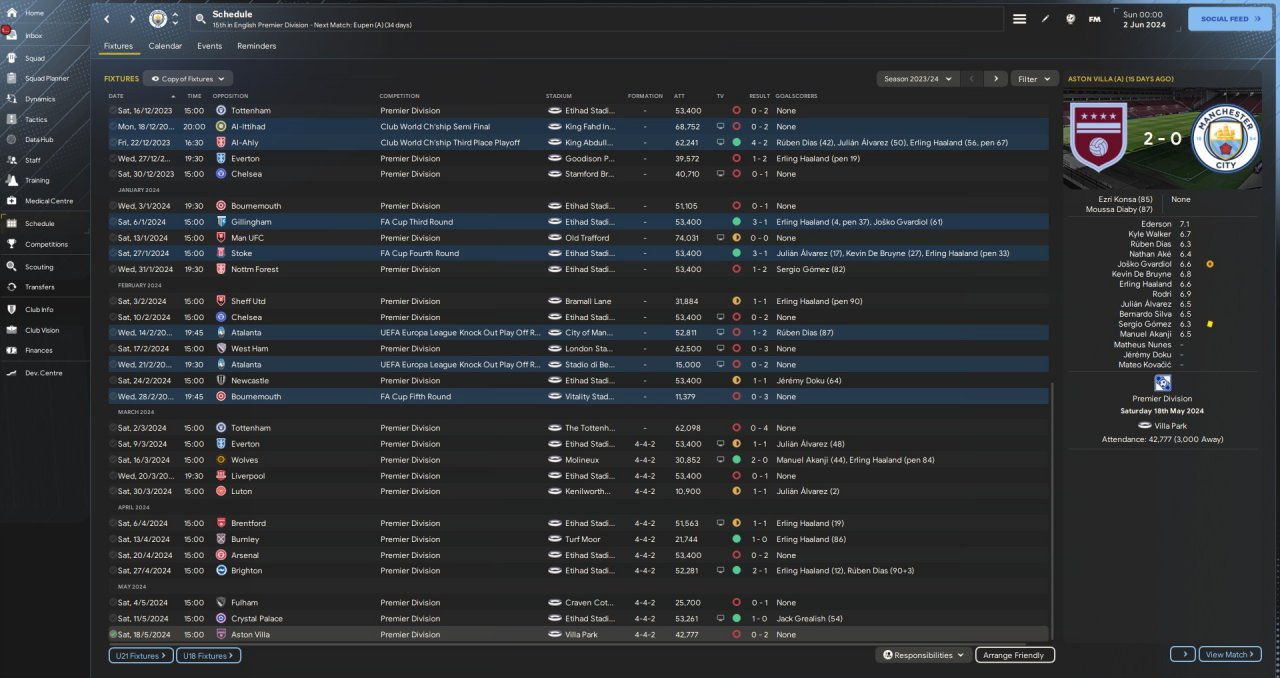Open the Season 2023/24 dropdown

pyautogui.click(x=918, y=78)
